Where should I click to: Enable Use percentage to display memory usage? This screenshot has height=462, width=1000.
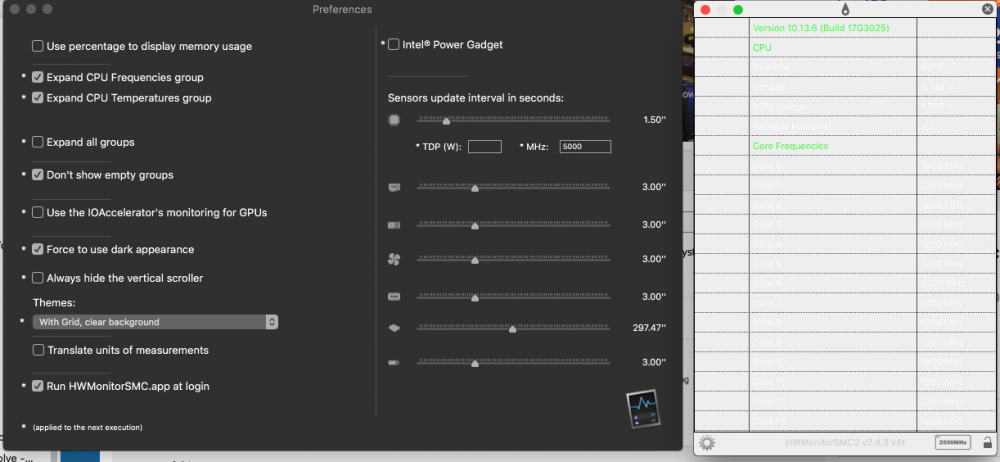click(x=38, y=46)
